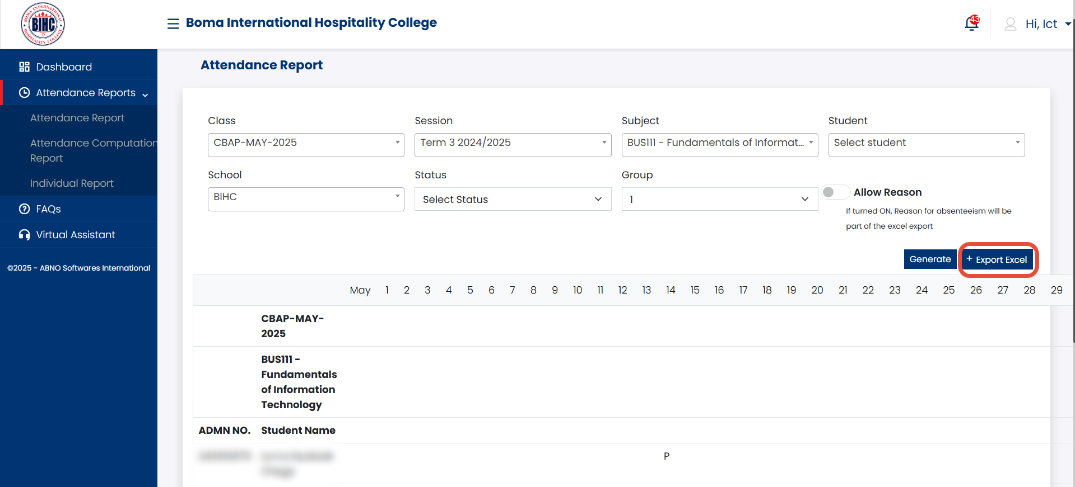Open the notifications bell

(971, 24)
